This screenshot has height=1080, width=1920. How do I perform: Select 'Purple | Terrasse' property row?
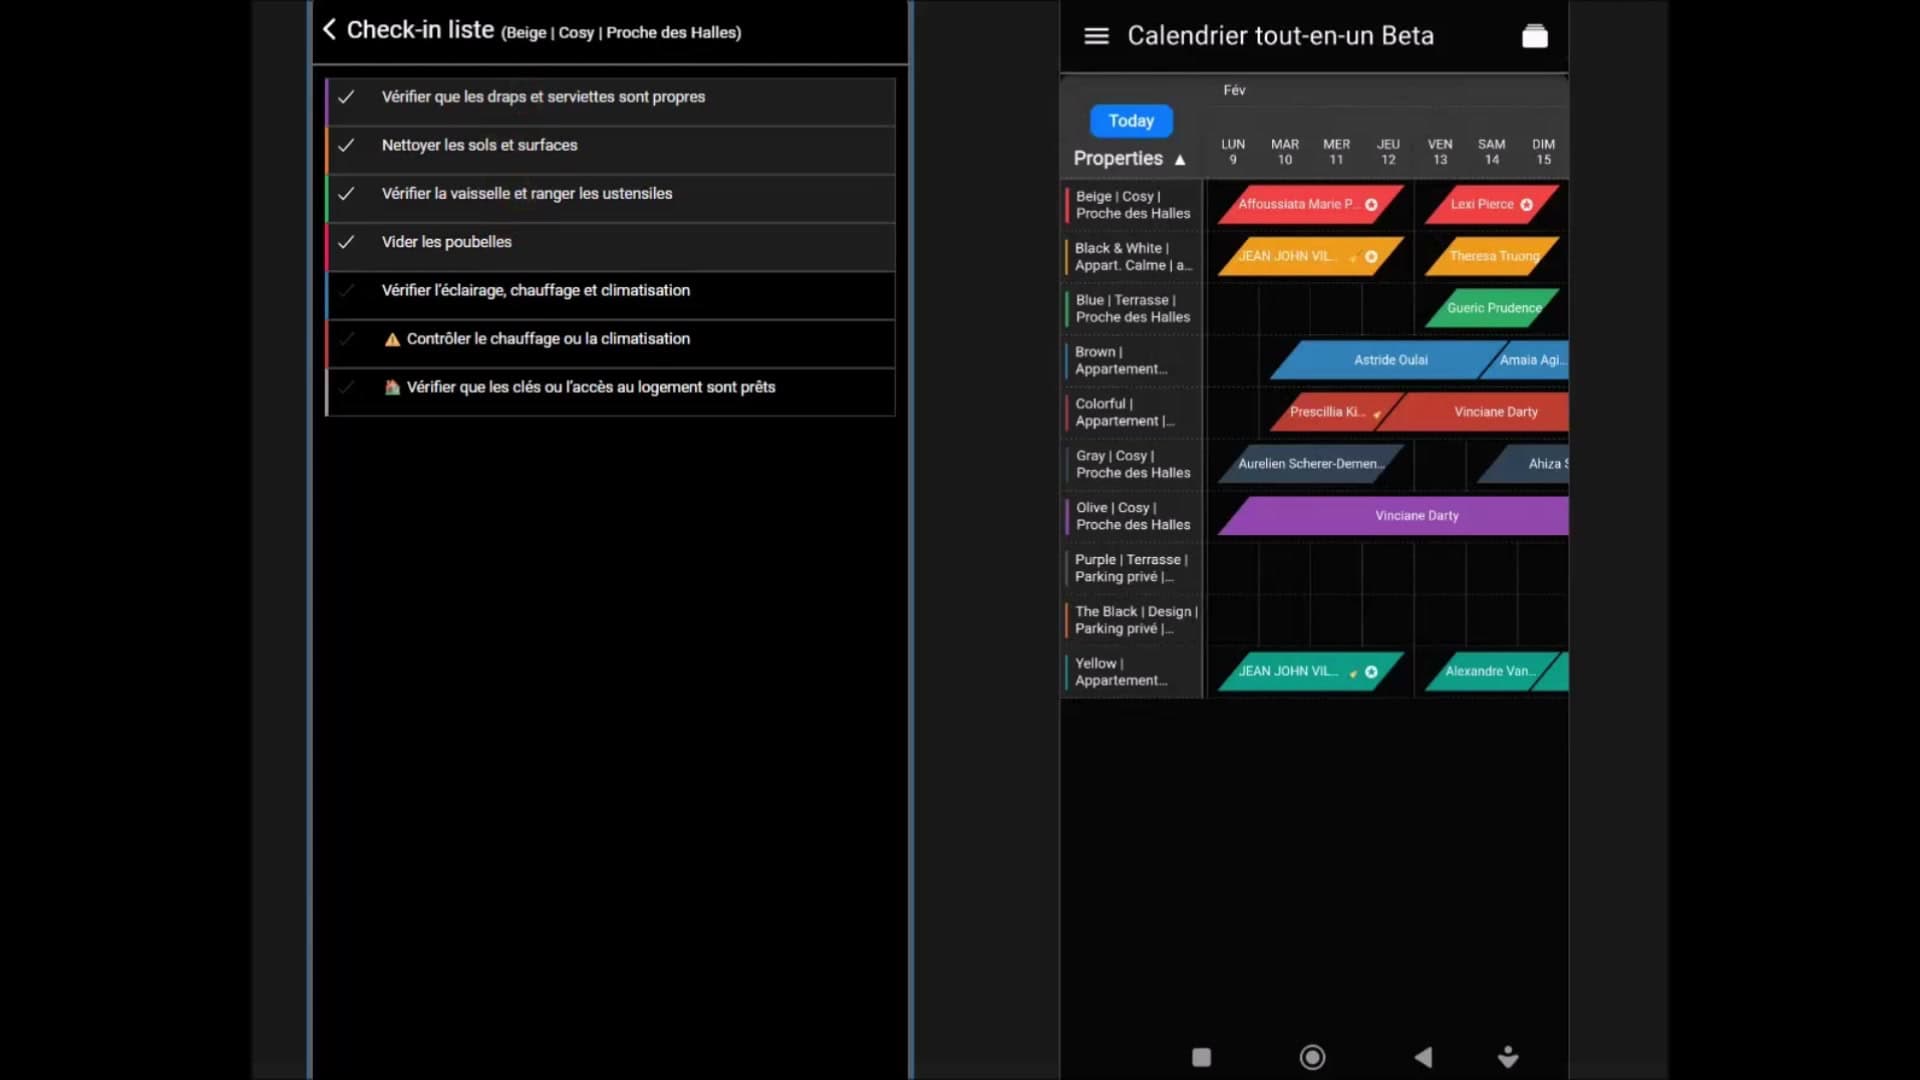coord(1132,568)
